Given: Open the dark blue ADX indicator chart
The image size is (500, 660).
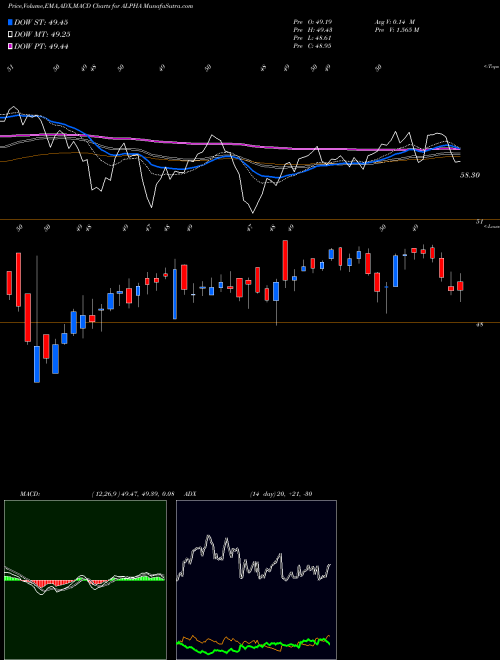Looking at the screenshot, I should point(256,580).
